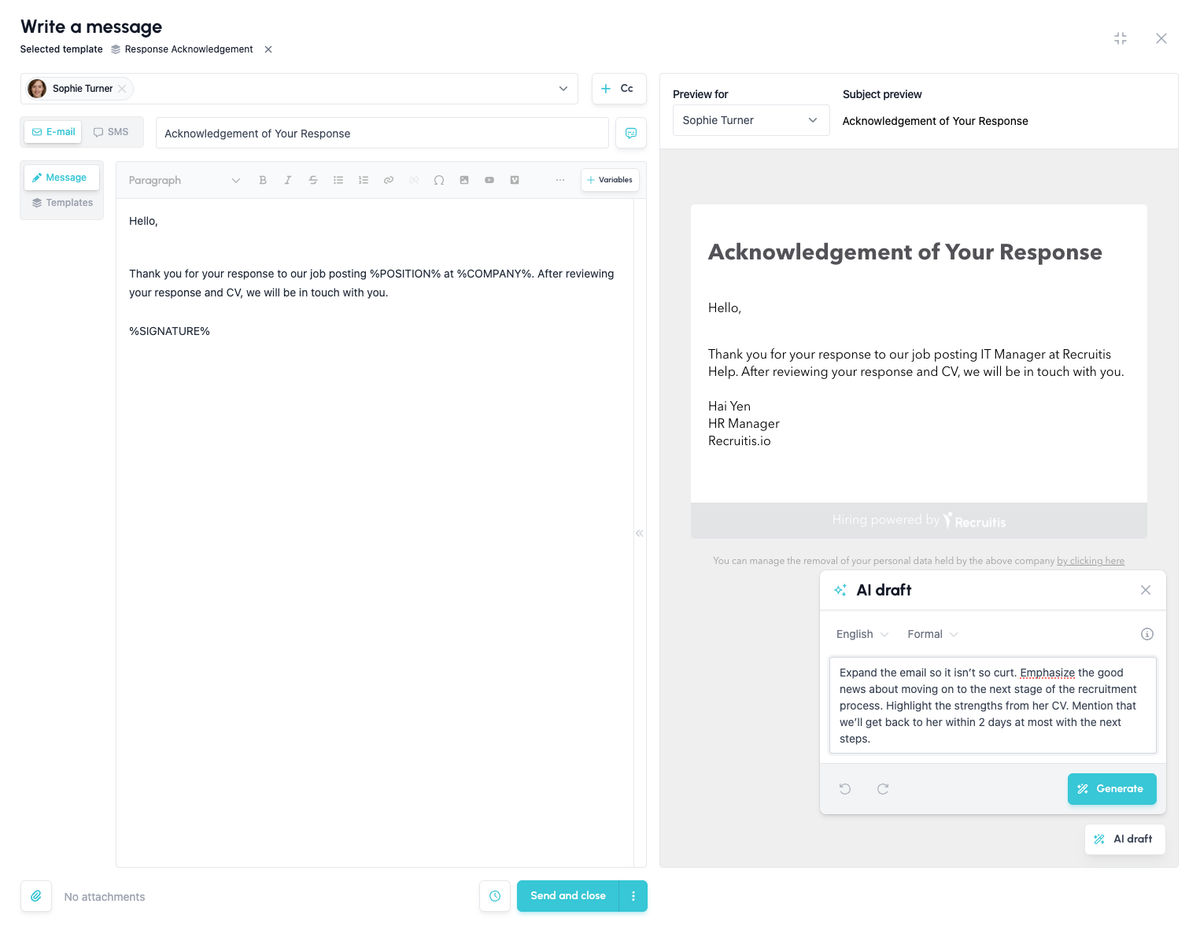The image size is (1200, 932).
Task: Click the %SIGNATURE% line in the editor
Action: pyautogui.click(x=169, y=331)
